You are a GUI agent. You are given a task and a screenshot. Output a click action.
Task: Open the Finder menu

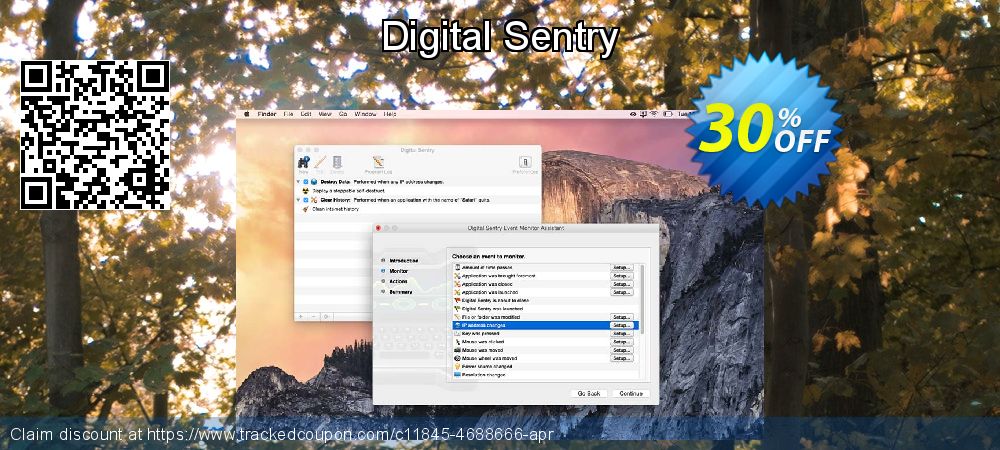point(267,114)
